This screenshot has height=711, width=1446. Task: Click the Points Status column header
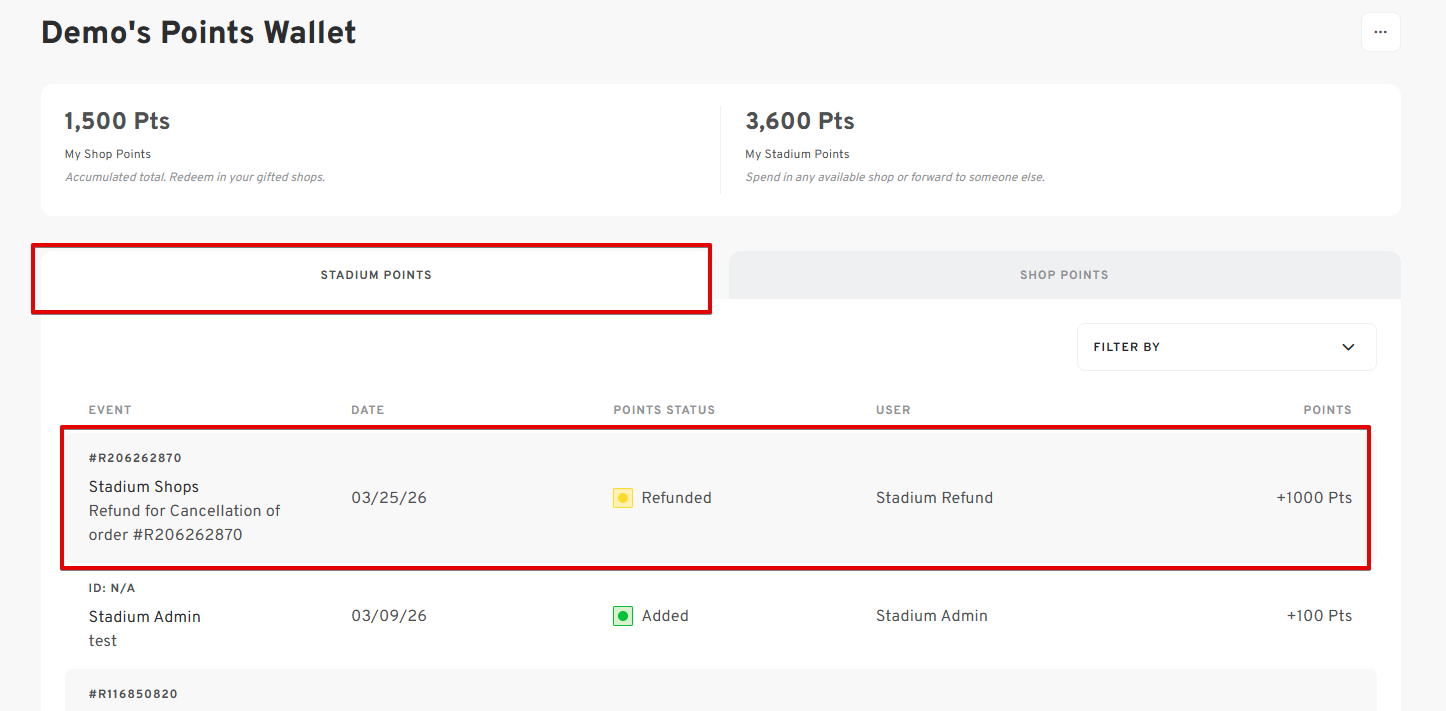(x=664, y=410)
